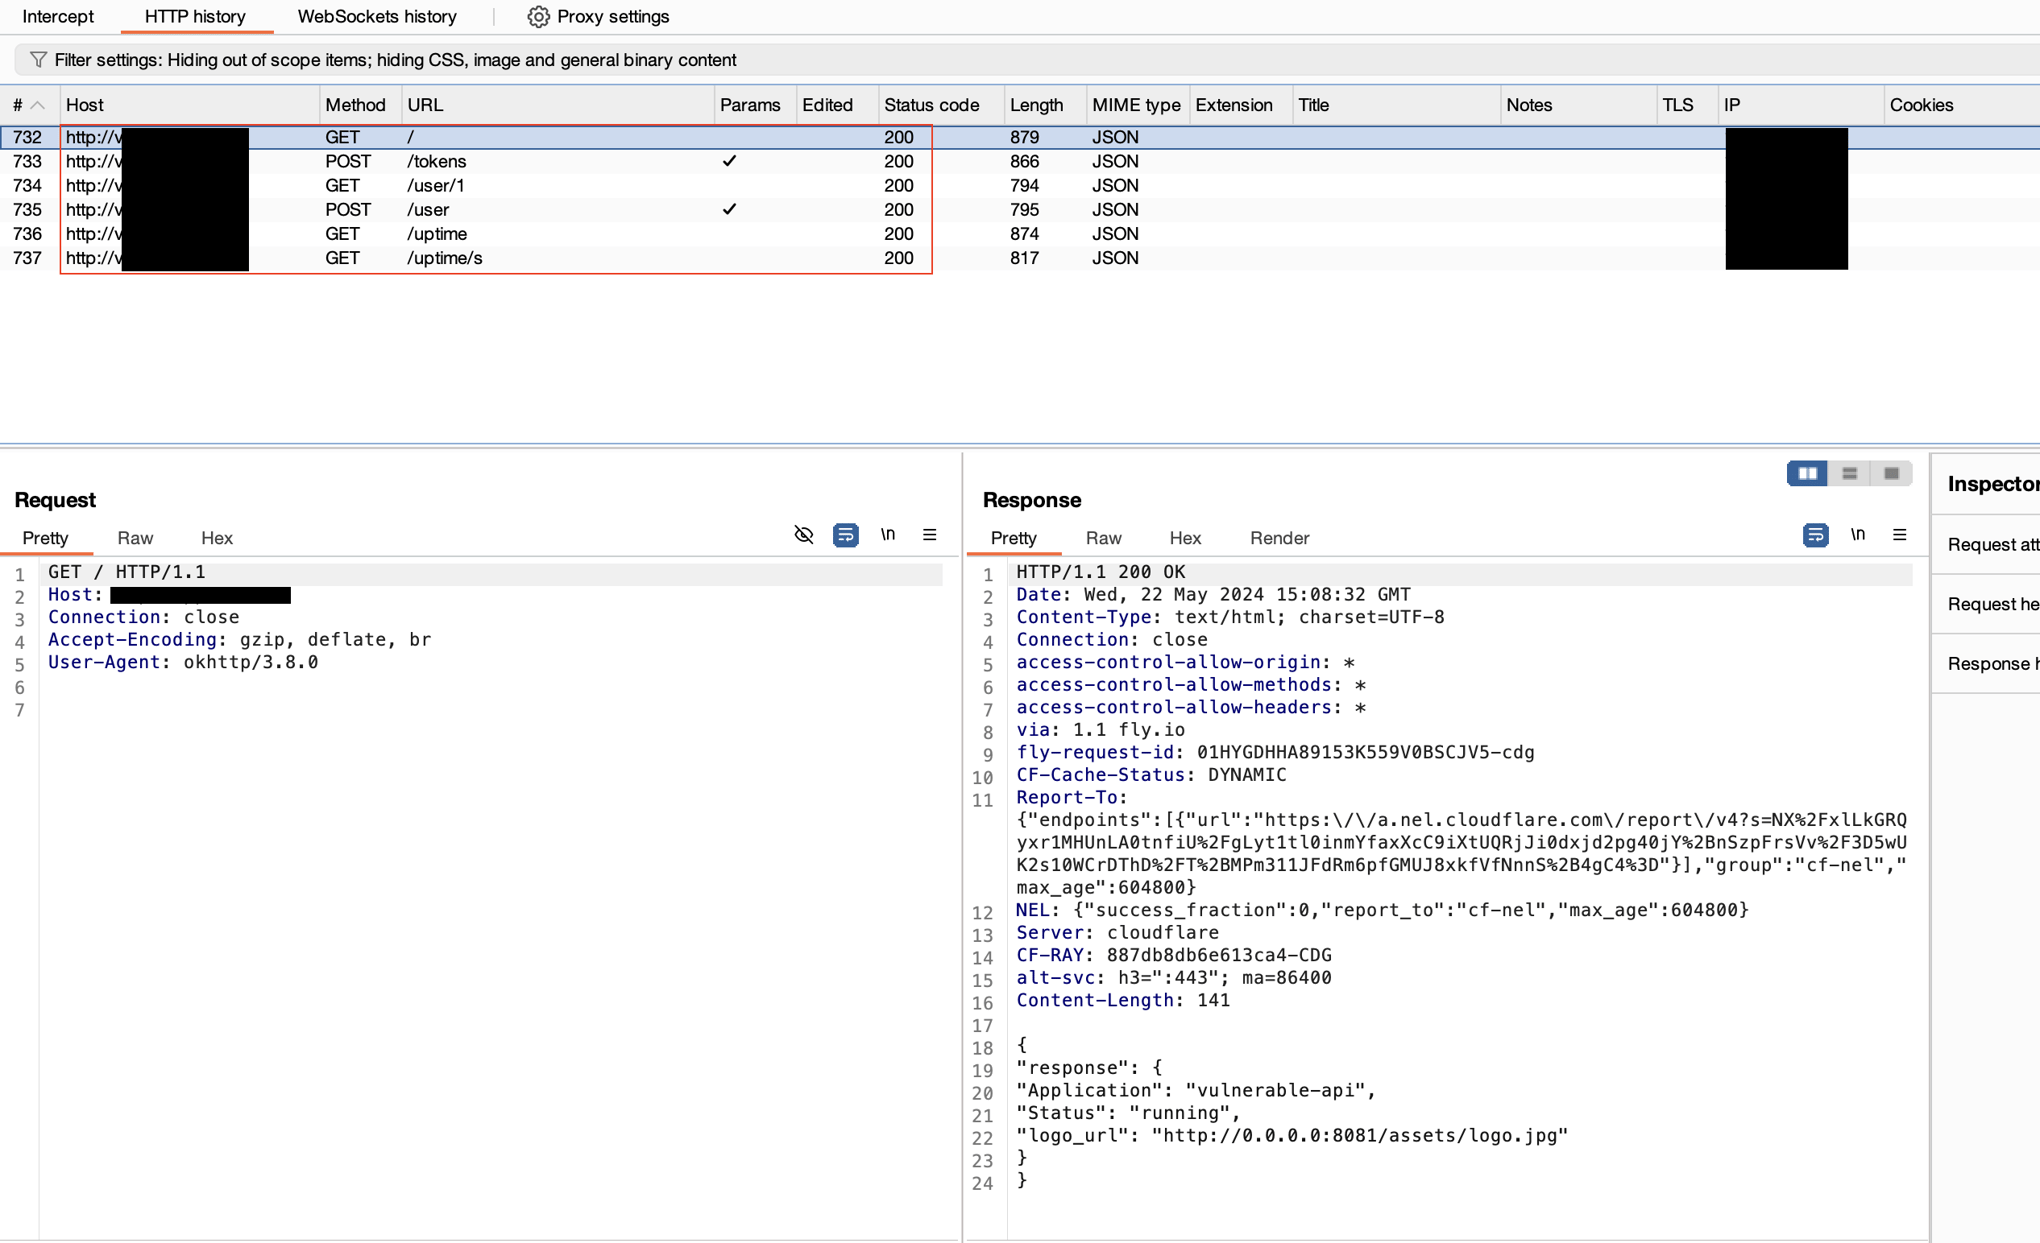Click the filter settings funnel icon

click(x=38, y=59)
